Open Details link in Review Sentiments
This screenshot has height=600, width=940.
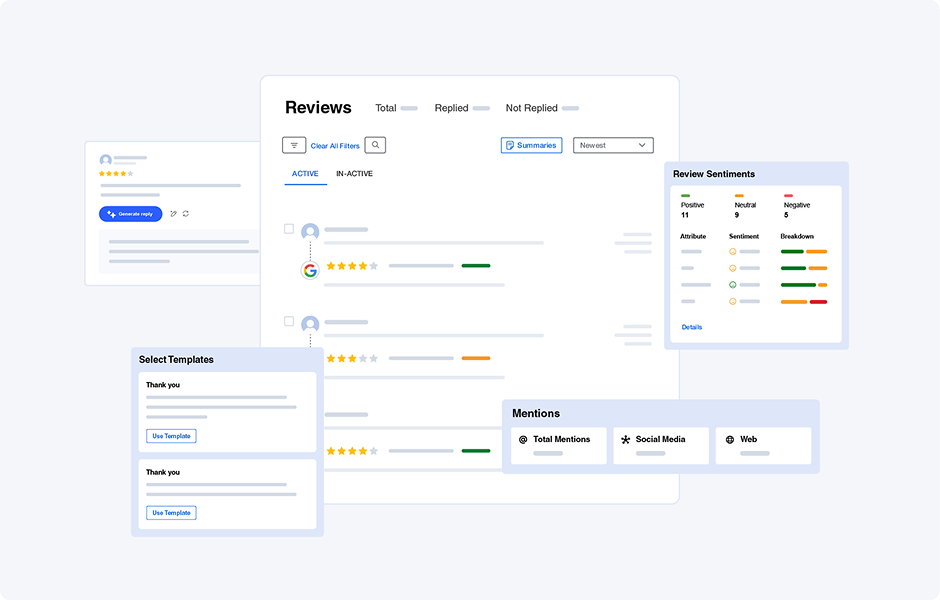pyautogui.click(x=692, y=327)
